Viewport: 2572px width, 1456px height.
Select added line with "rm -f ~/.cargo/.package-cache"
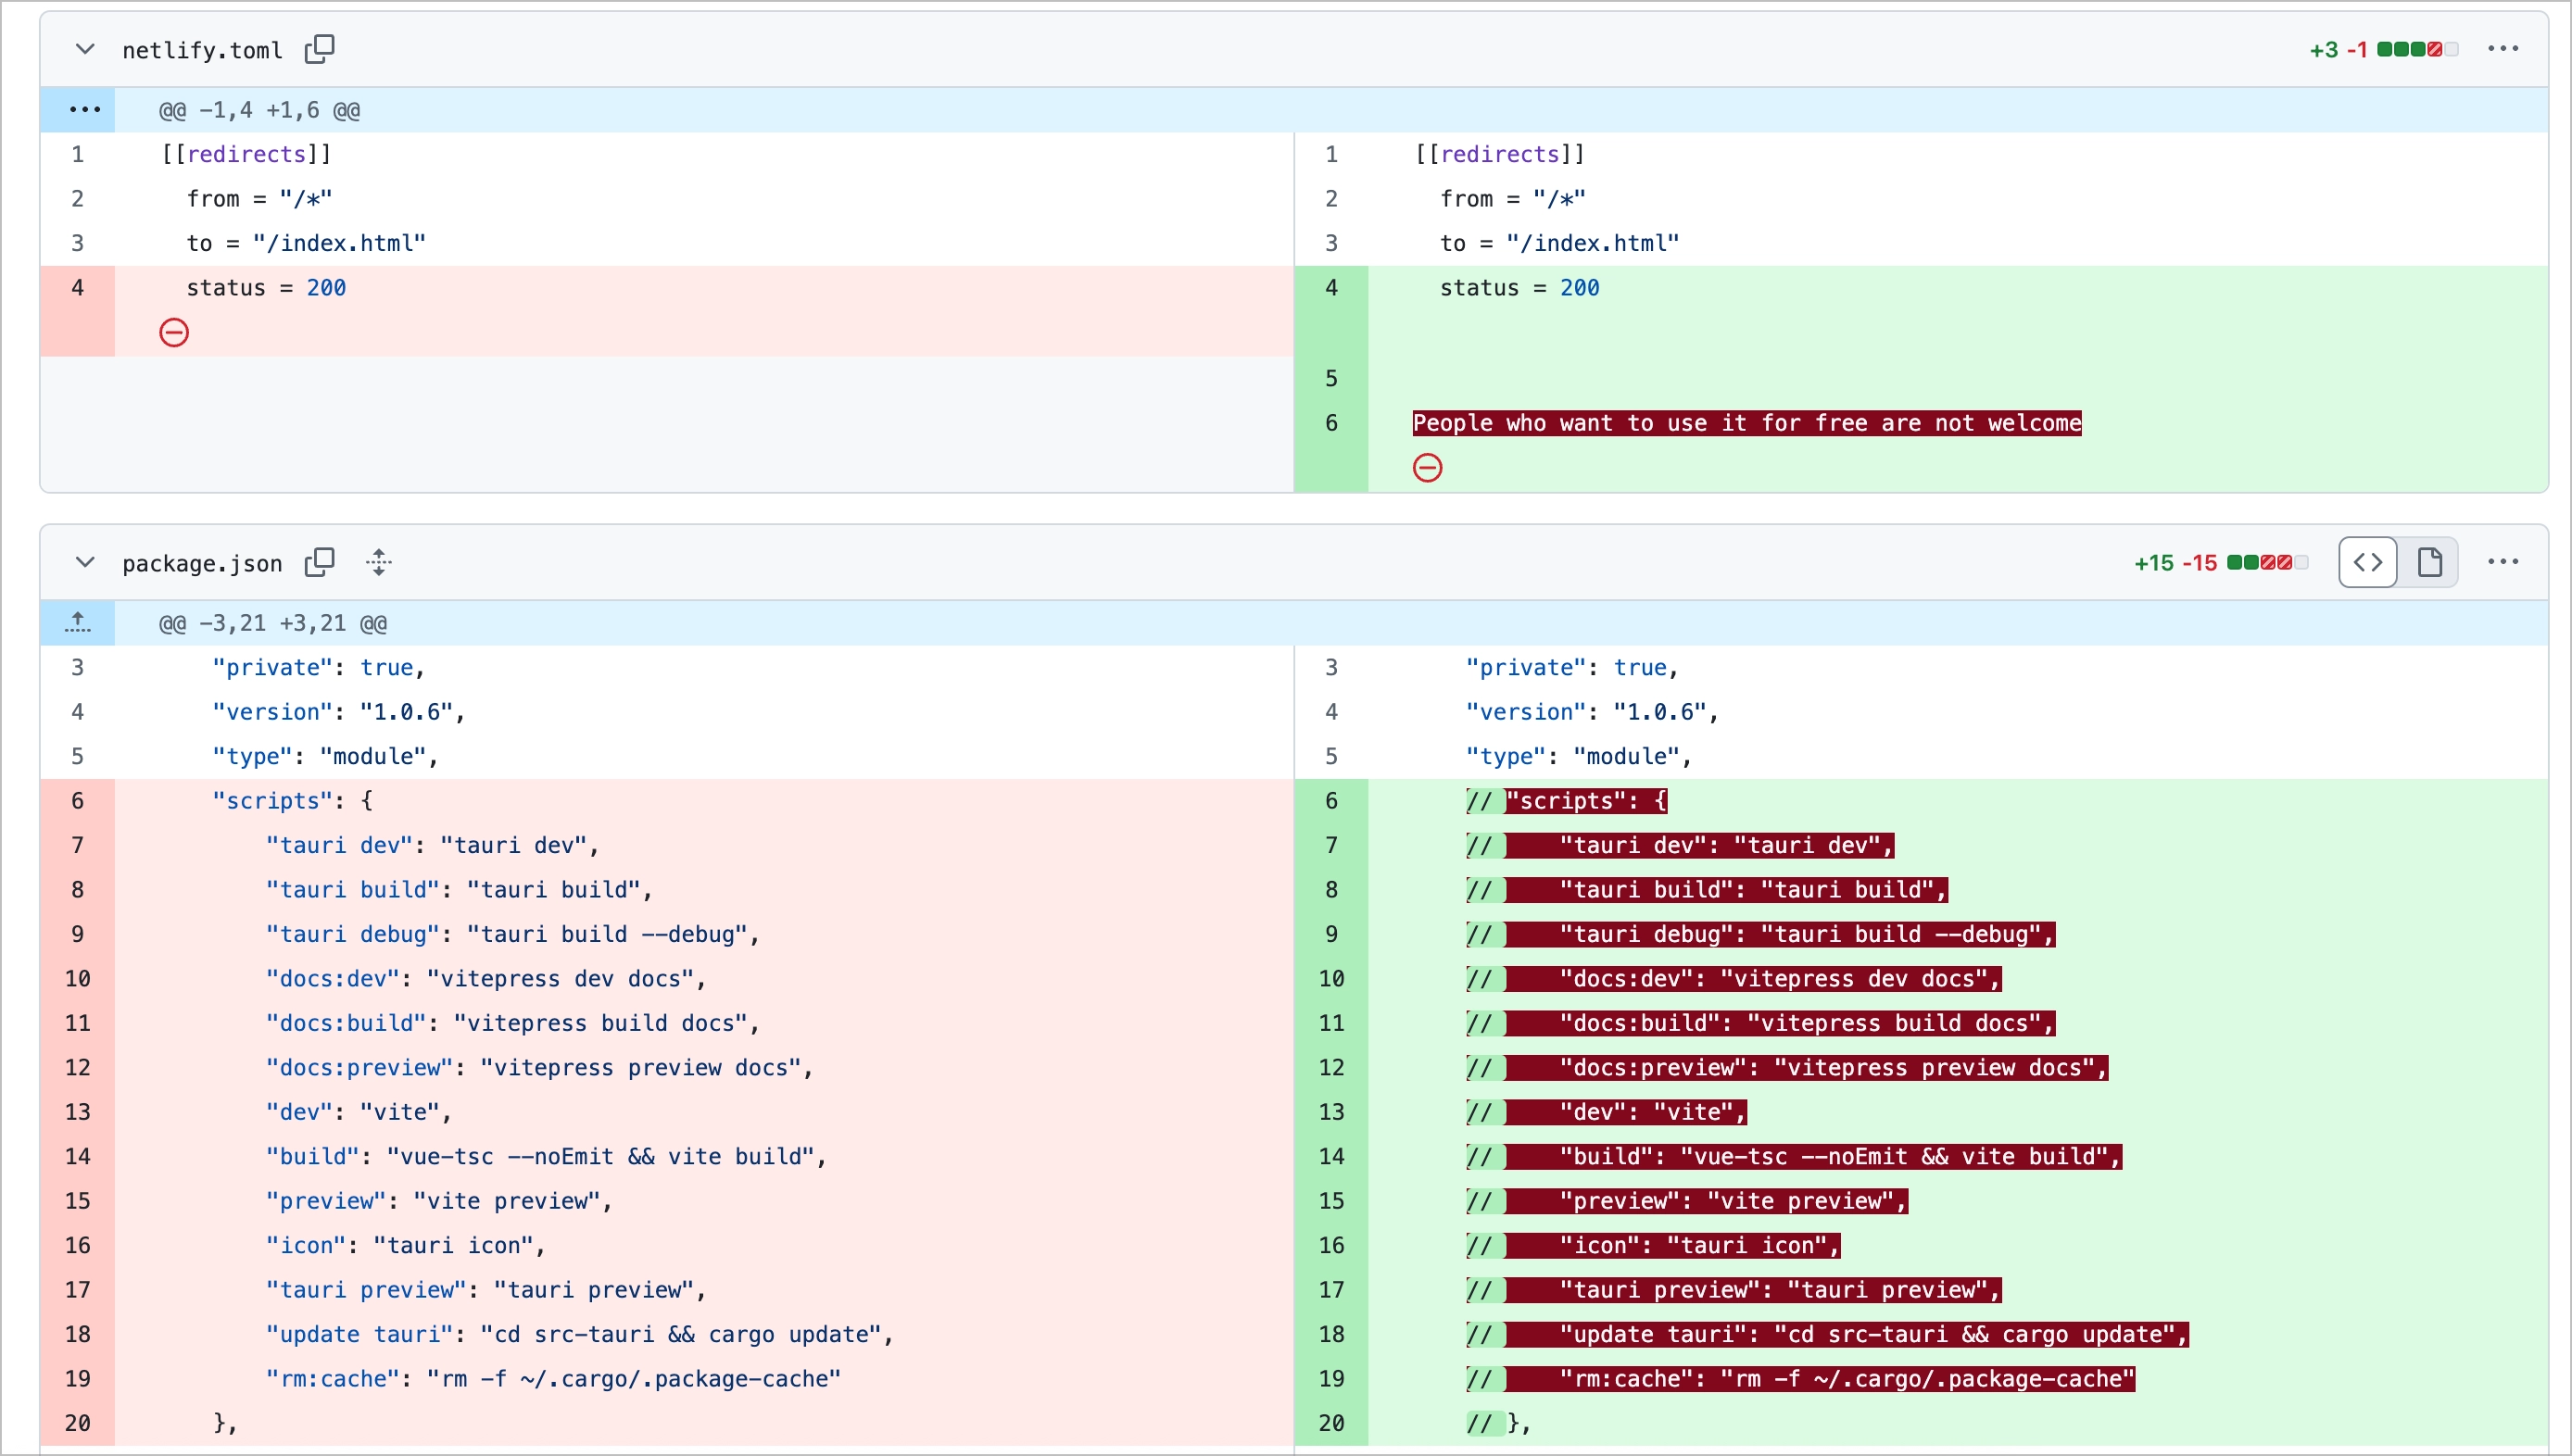pos(1800,1379)
